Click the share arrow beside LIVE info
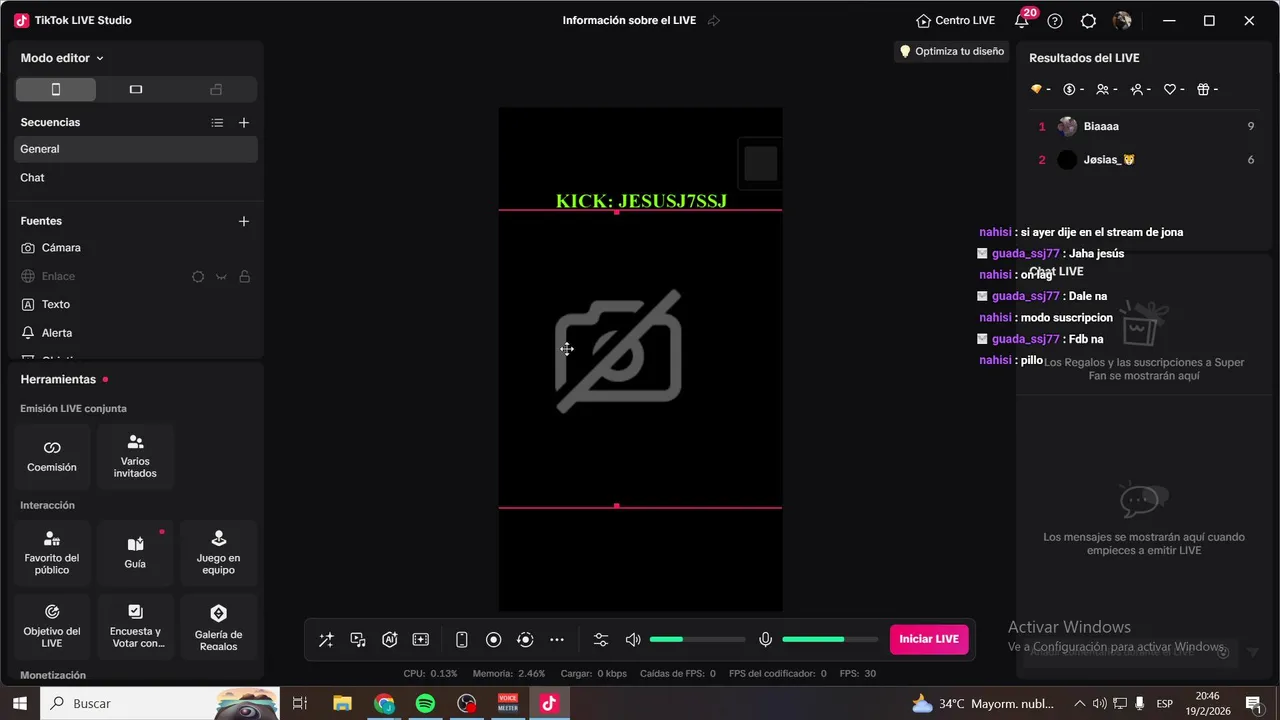Viewport: 1280px width, 720px height. (714, 21)
